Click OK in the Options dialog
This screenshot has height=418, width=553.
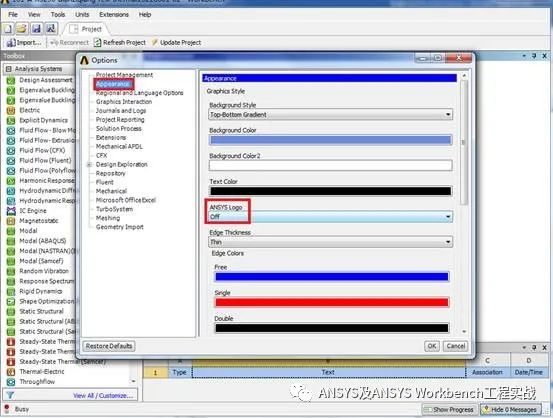tap(432, 346)
